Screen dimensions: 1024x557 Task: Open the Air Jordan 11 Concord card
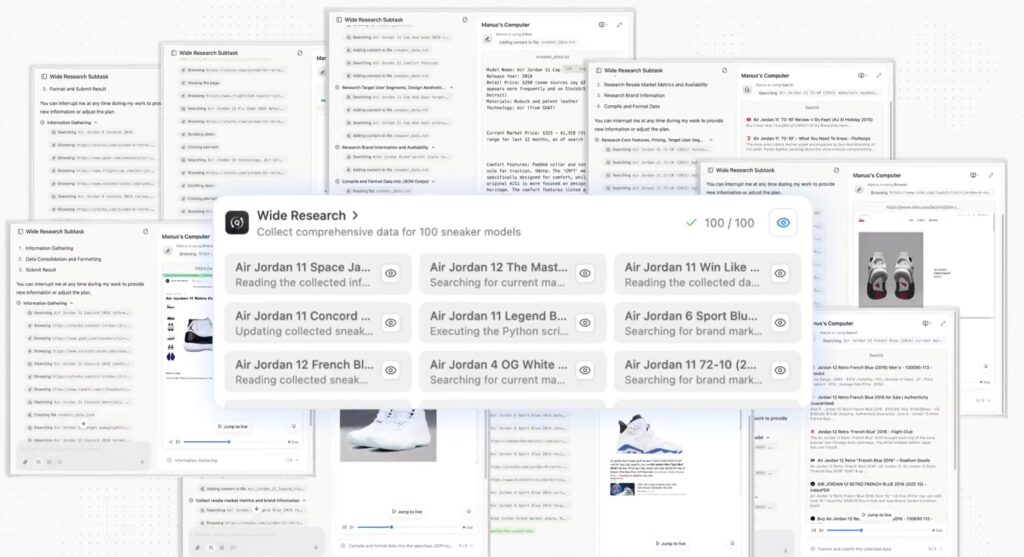coord(318,323)
